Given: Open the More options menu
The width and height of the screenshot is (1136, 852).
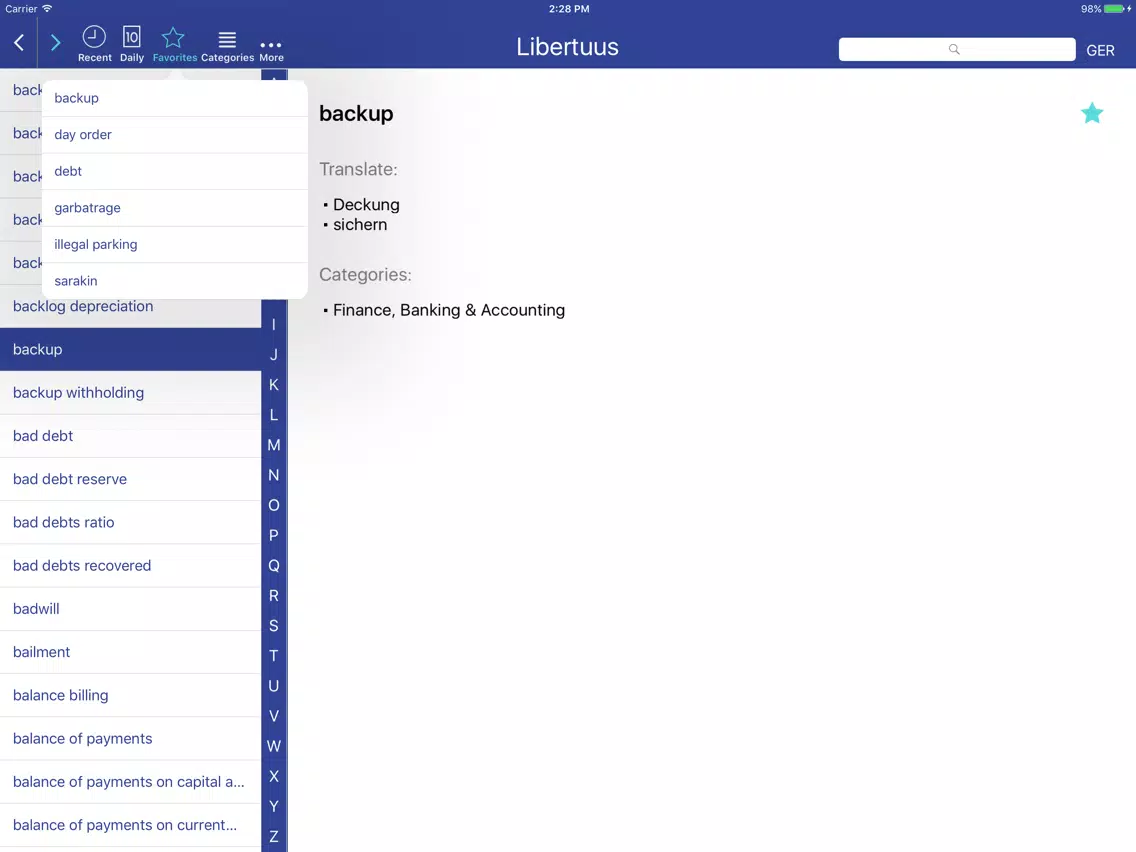Looking at the screenshot, I should click(271, 50).
